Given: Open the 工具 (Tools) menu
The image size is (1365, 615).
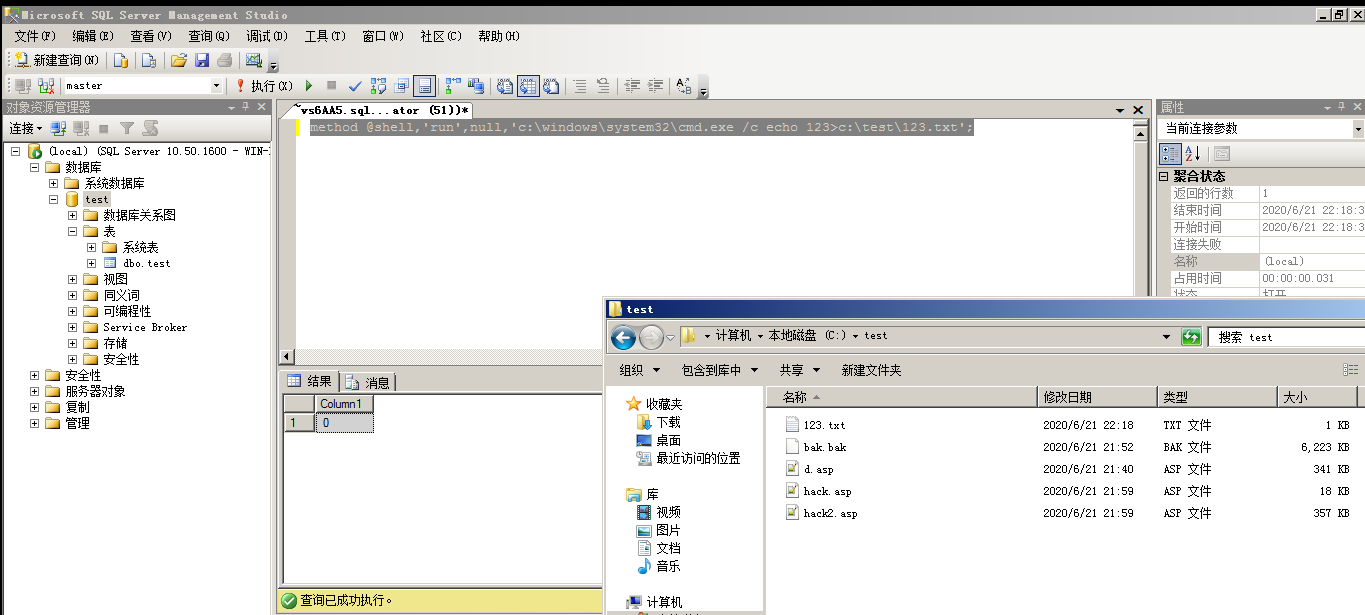Looking at the screenshot, I should (325, 36).
